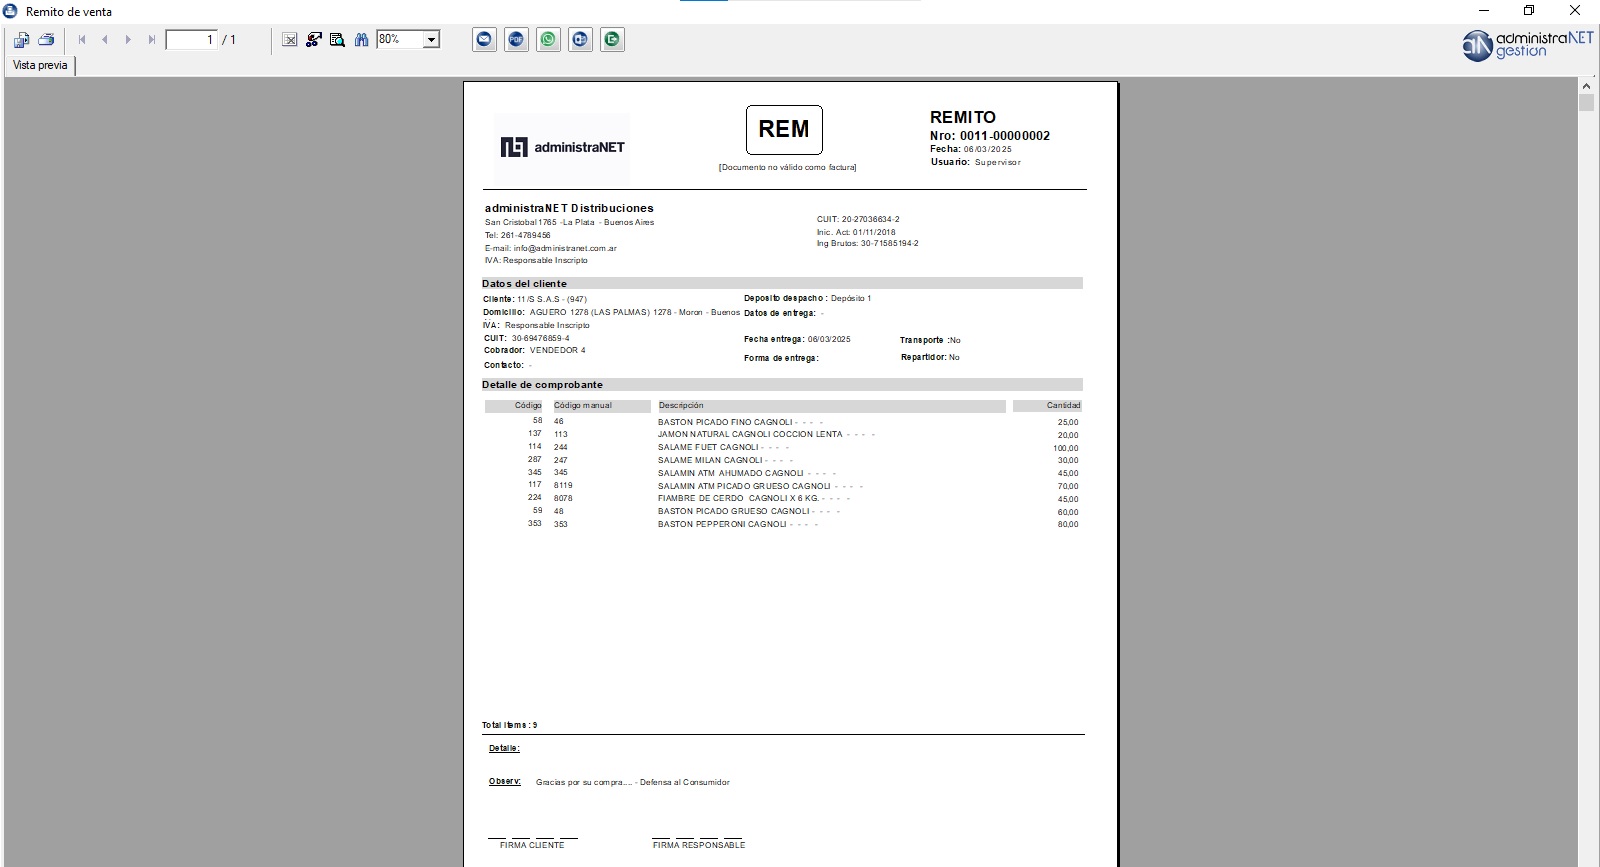Click 'Deposito despacho: Depósito 1' text

(808, 298)
